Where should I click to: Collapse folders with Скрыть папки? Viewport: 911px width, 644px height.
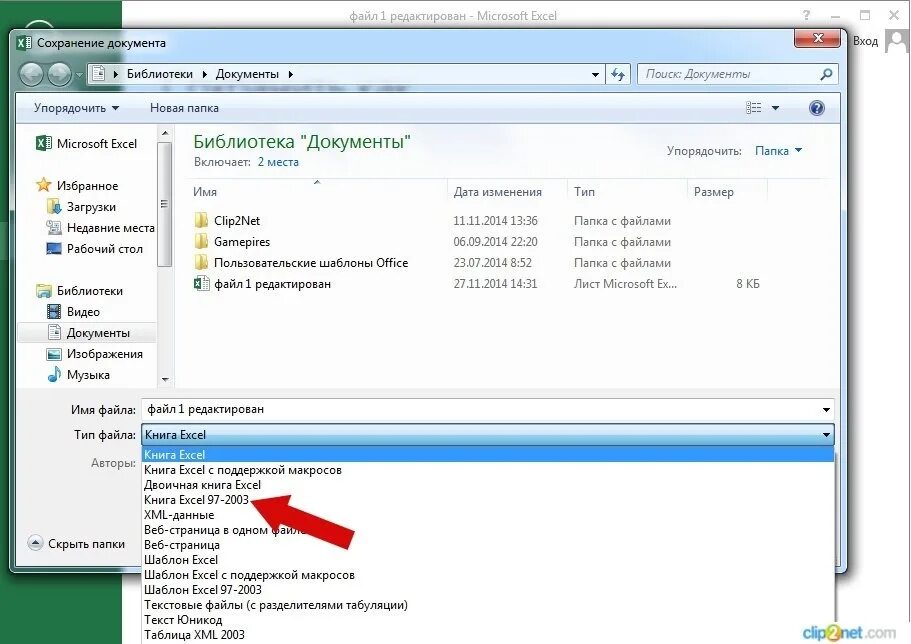pos(77,543)
